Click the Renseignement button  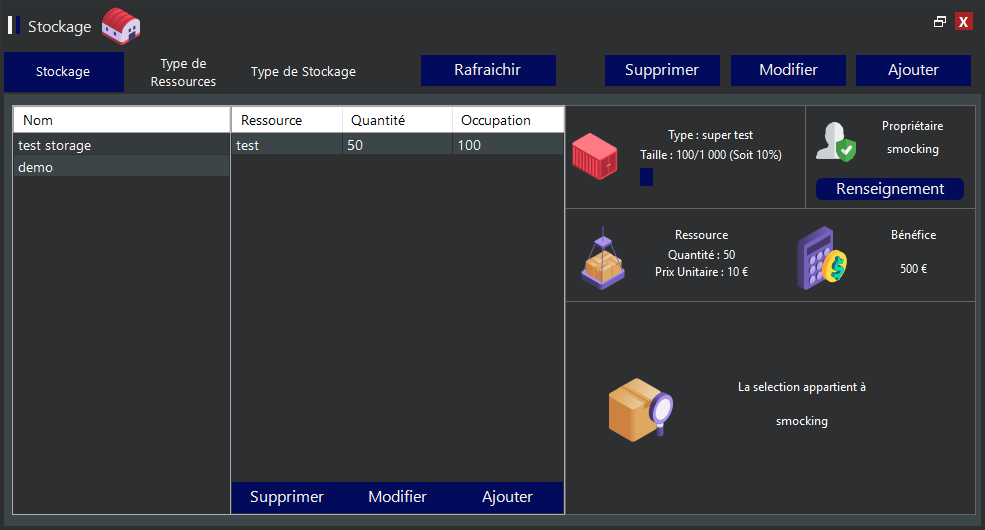point(890,189)
